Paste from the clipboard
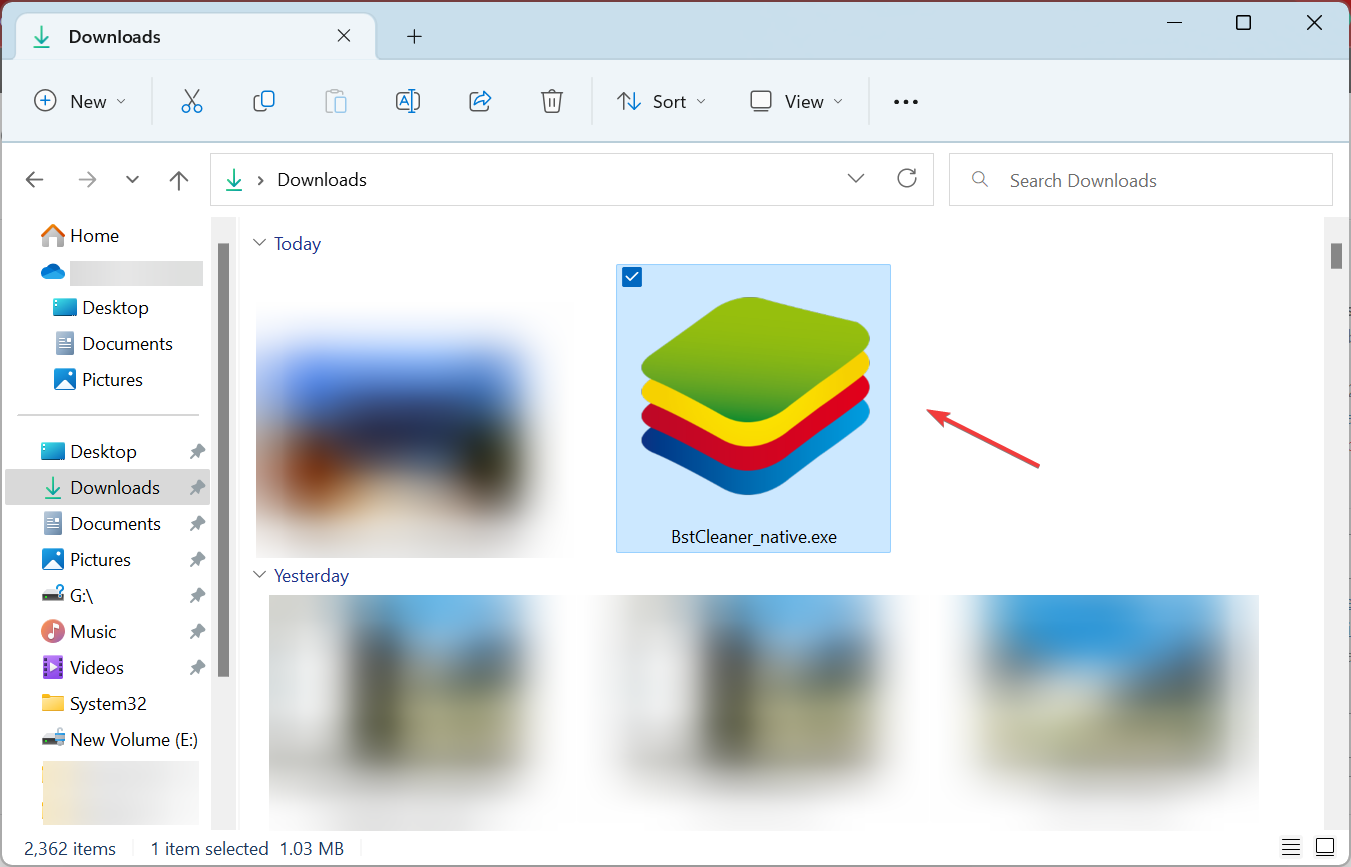This screenshot has width=1351, height=867. pyautogui.click(x=335, y=101)
